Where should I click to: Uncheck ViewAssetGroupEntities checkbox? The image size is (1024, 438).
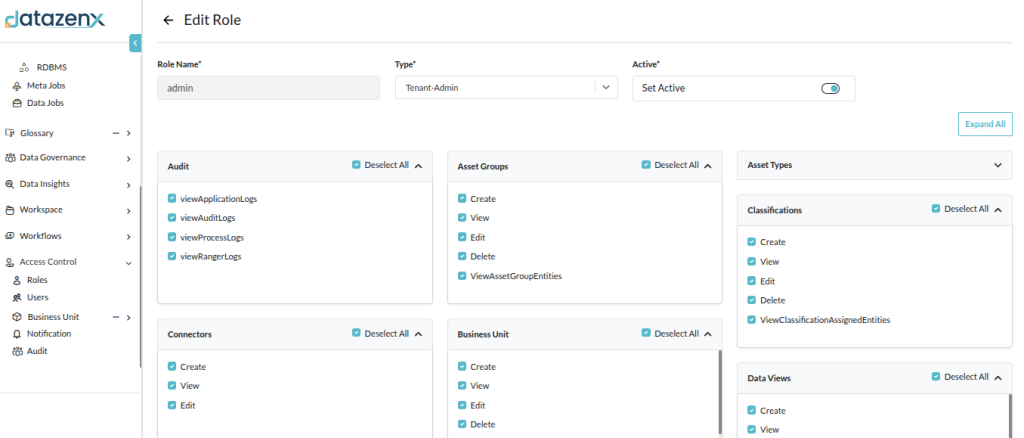click(x=462, y=275)
